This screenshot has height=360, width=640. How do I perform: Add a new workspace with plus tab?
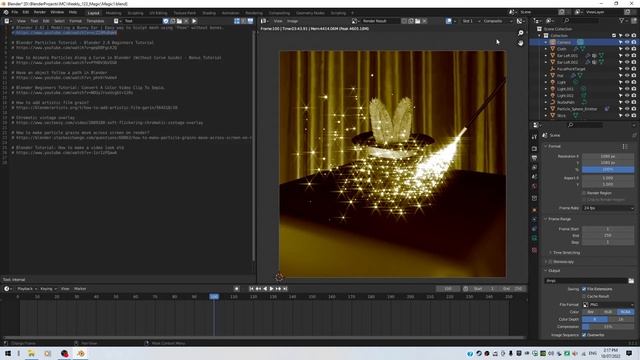tap(353, 13)
